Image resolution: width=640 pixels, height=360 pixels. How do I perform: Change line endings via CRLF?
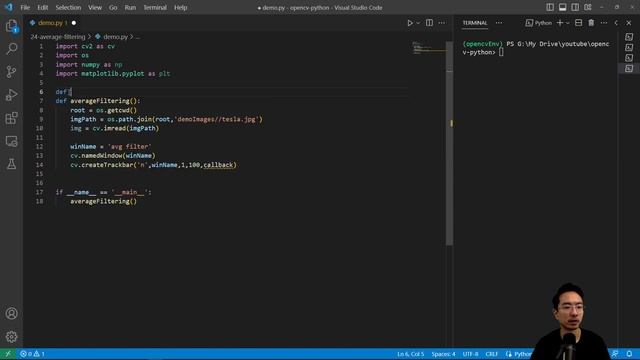tap(491, 354)
